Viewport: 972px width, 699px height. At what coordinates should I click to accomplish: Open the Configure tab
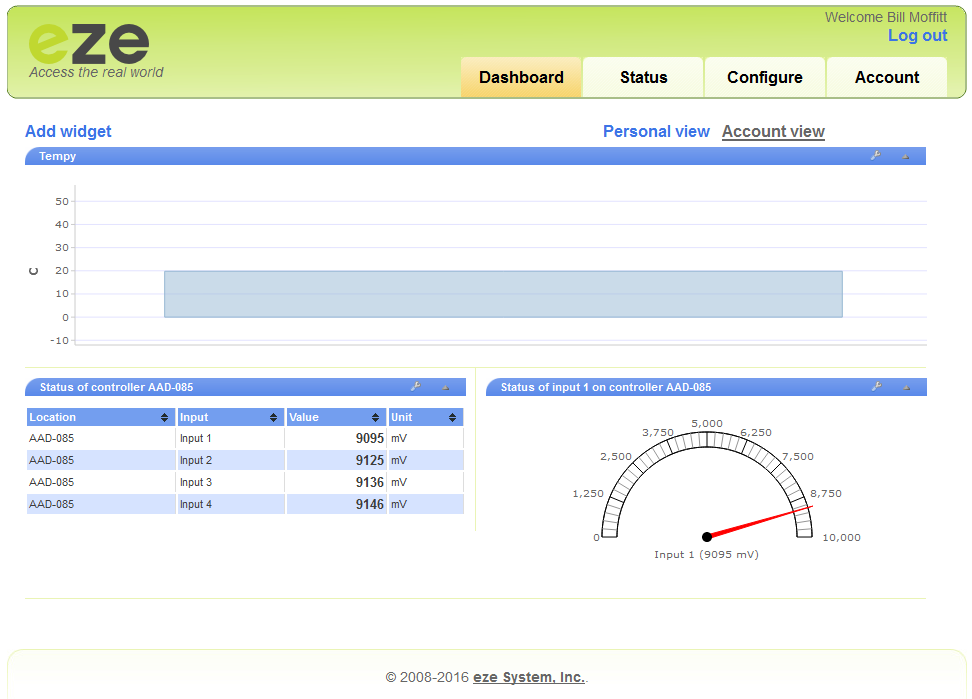tap(765, 78)
